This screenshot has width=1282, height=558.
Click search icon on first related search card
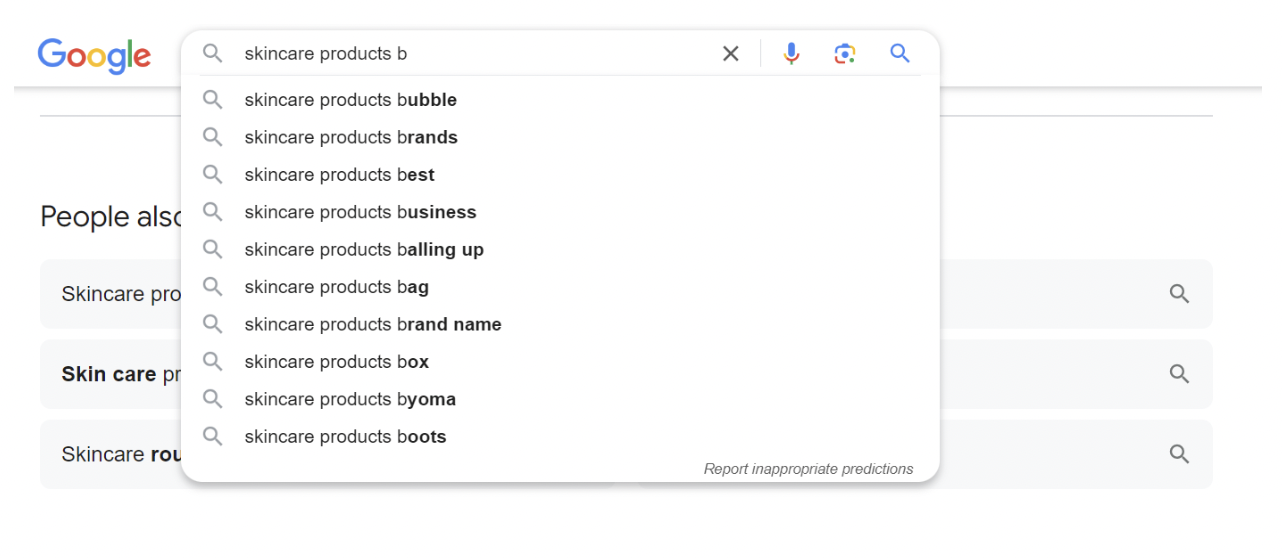(x=1179, y=294)
